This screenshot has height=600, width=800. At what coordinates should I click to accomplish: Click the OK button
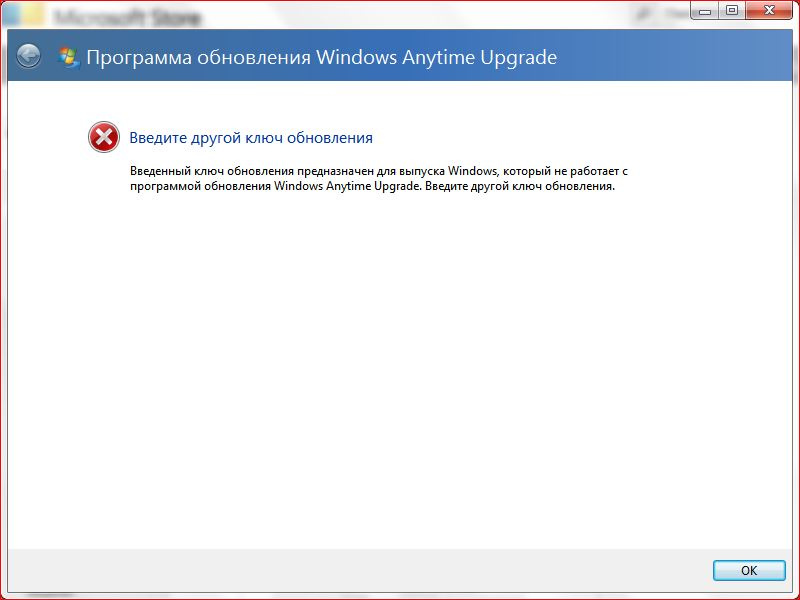point(748,570)
